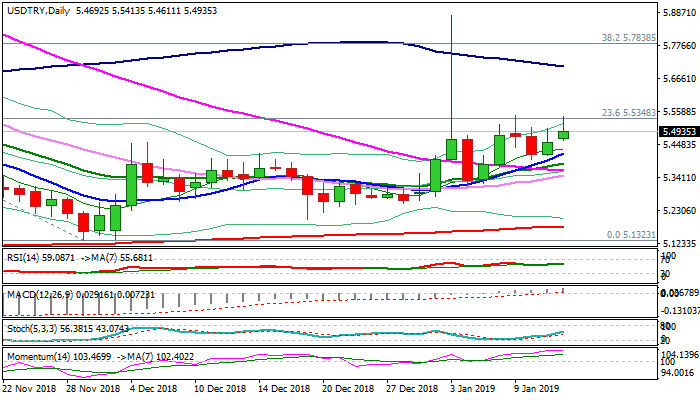Select the latest green candlestick
This screenshot has width=700, height=400.
point(564,134)
